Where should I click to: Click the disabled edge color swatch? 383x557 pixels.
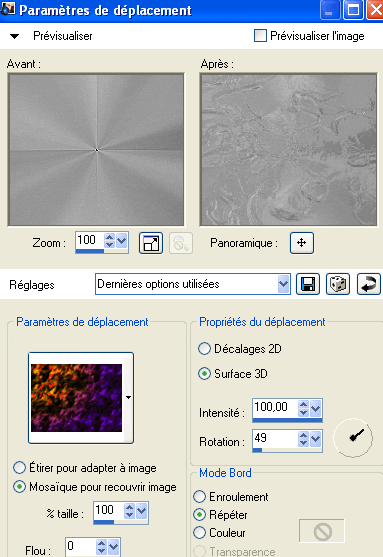pyautogui.click(x=322, y=531)
